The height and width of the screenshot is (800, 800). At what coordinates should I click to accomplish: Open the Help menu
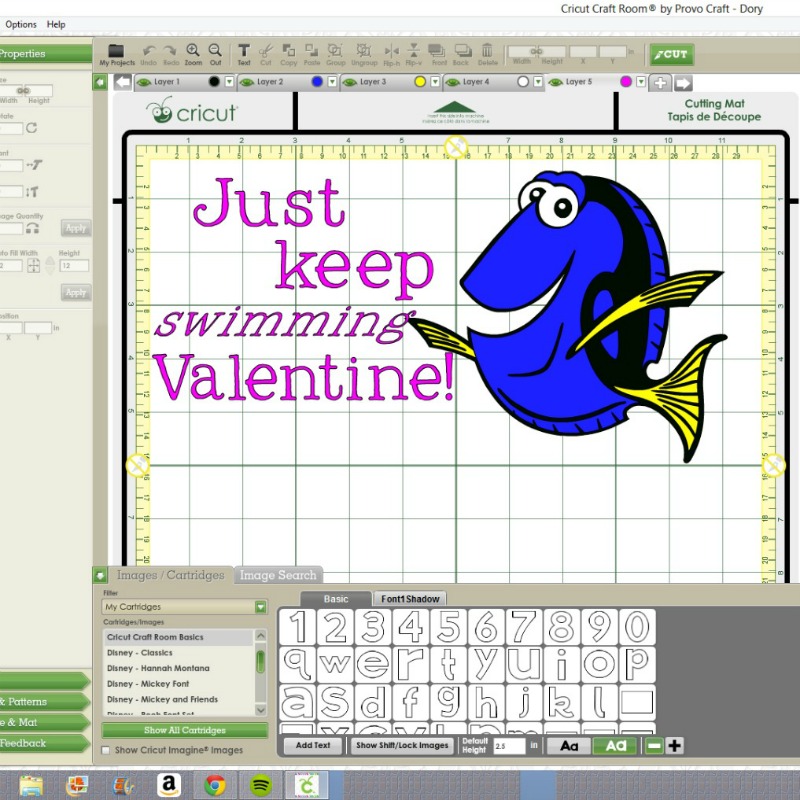[56, 24]
